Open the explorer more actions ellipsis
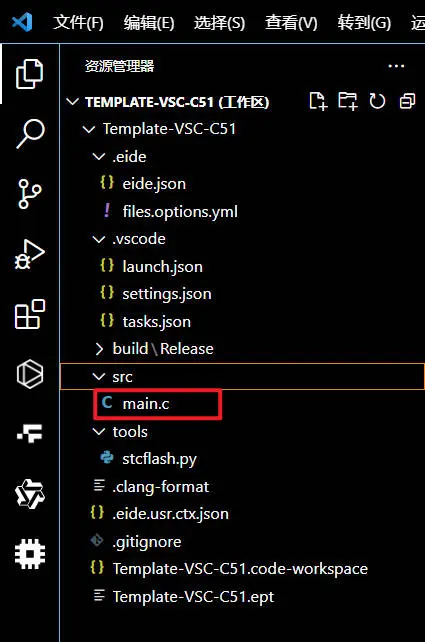Viewport: 425px width, 642px height. [396, 66]
